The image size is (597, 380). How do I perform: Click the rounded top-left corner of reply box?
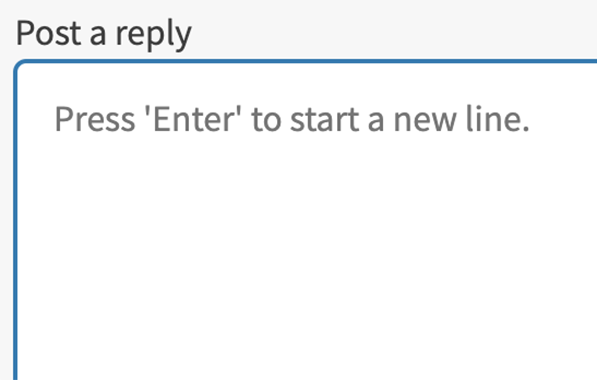19,65
